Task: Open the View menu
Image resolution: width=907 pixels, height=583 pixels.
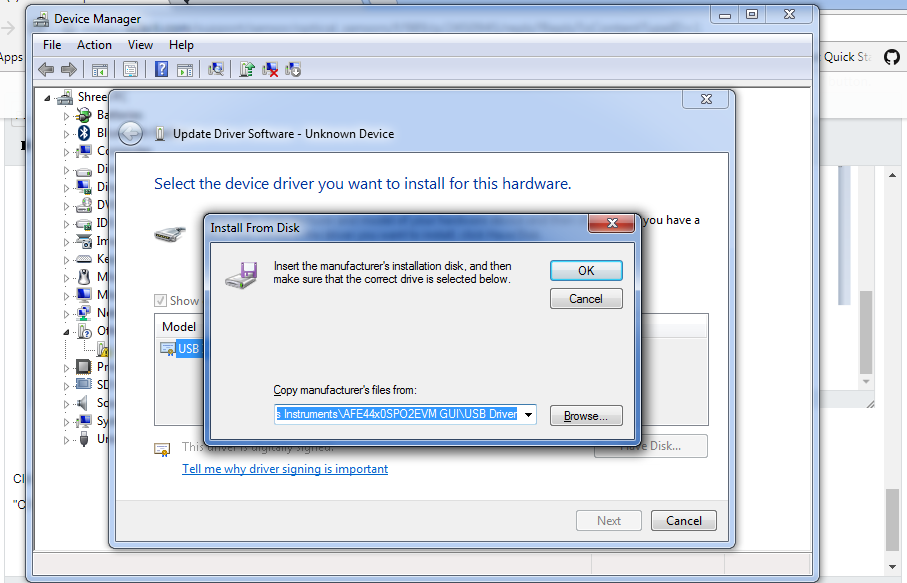Action: (139, 45)
